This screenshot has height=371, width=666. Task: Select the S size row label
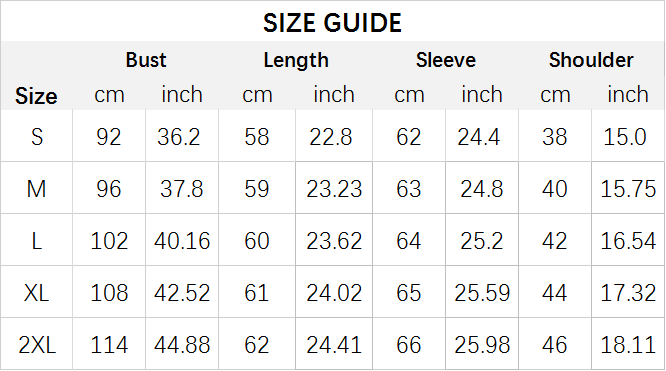(x=37, y=137)
